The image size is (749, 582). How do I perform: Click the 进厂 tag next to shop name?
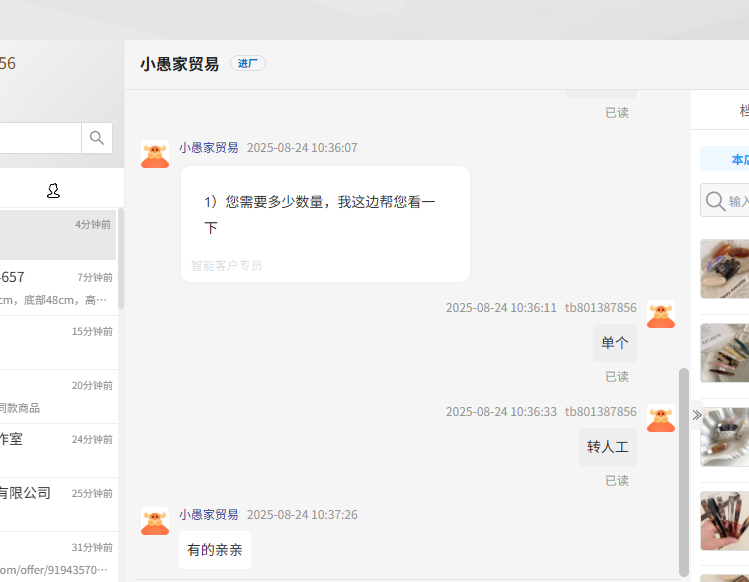point(248,64)
